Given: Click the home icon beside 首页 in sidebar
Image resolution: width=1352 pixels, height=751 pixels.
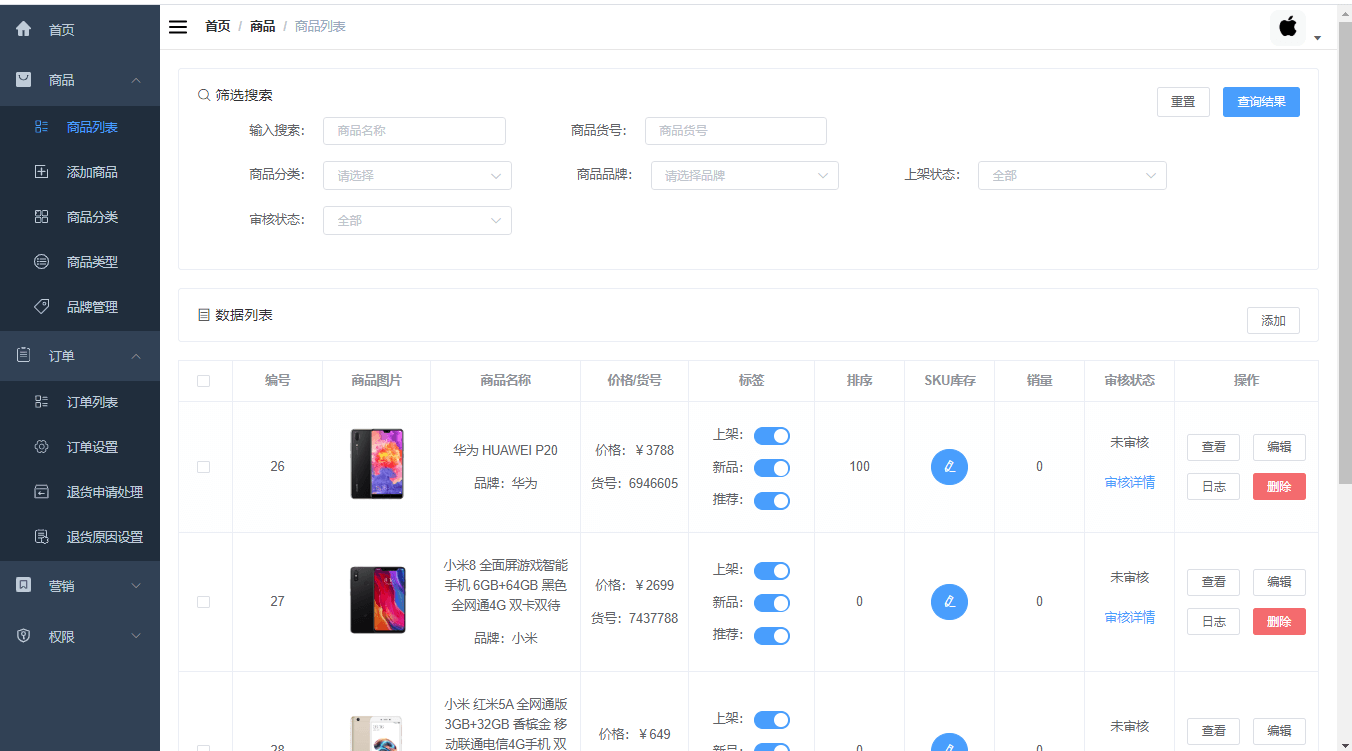Looking at the screenshot, I should [x=23, y=29].
